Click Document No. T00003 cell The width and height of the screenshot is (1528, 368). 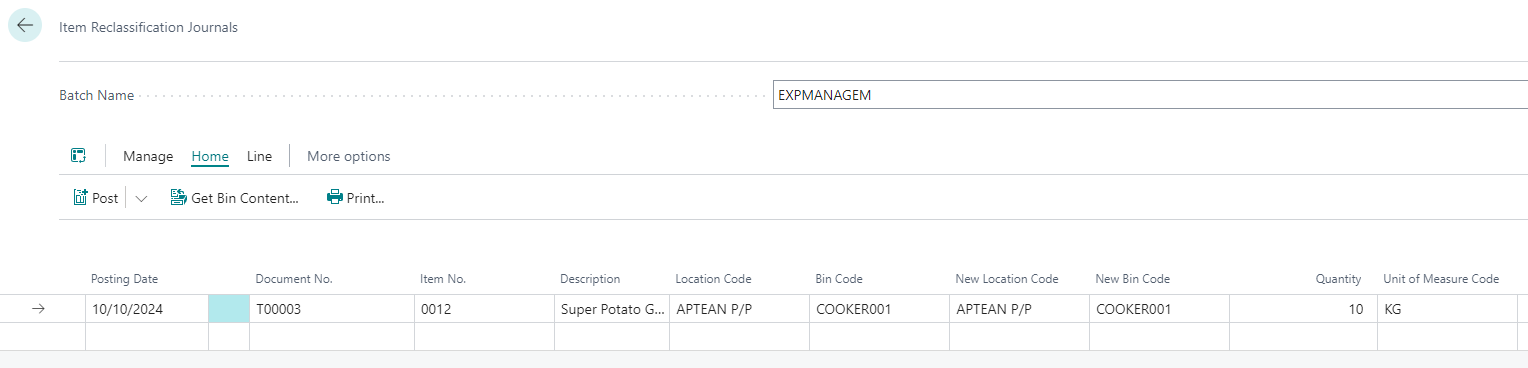click(x=332, y=309)
